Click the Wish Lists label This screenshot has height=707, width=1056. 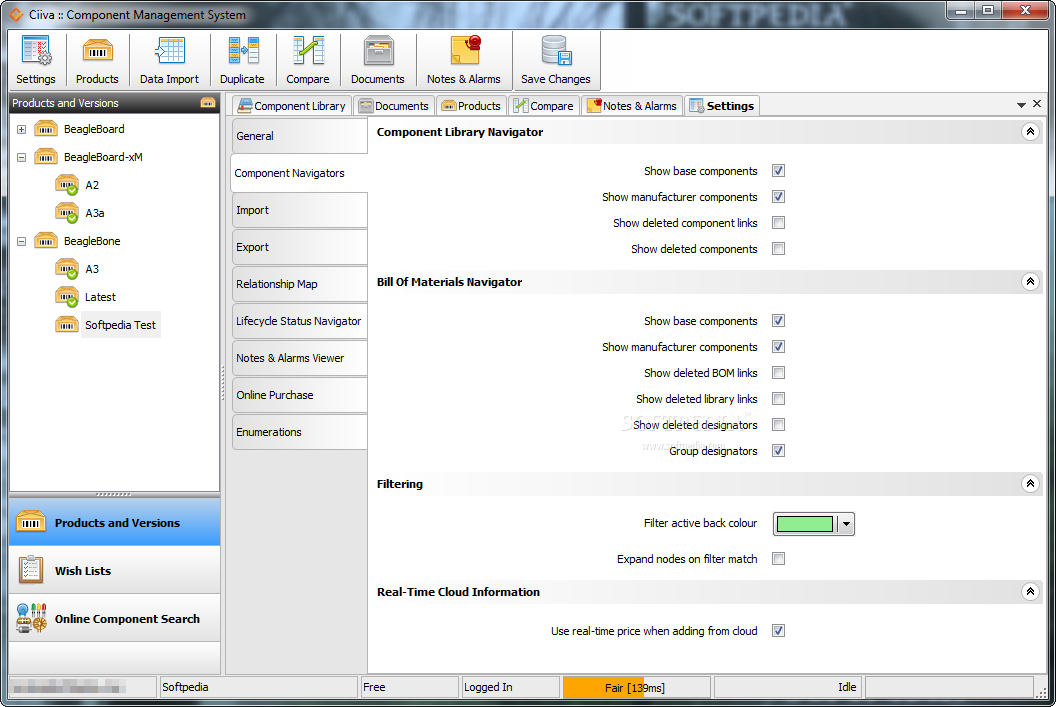tap(83, 571)
